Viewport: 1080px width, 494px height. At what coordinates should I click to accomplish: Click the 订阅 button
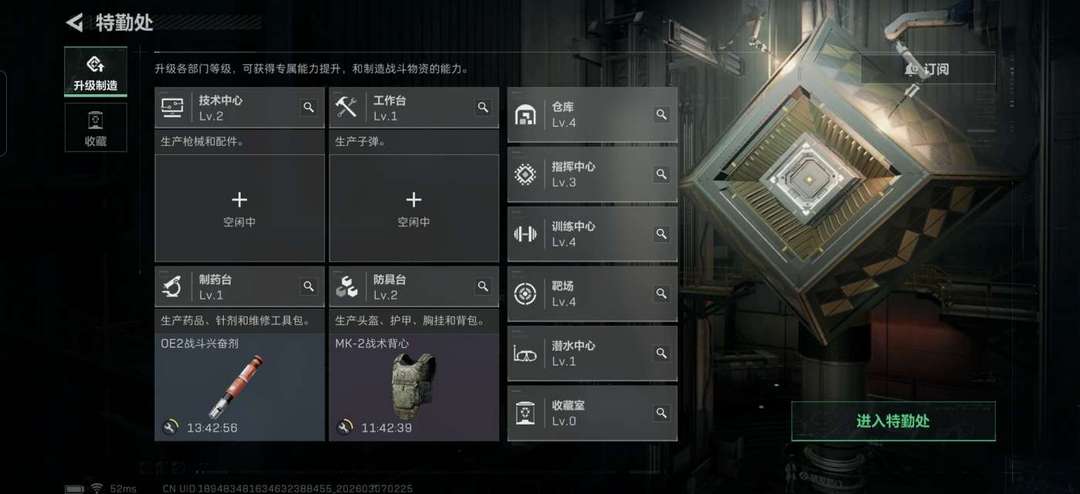928,70
